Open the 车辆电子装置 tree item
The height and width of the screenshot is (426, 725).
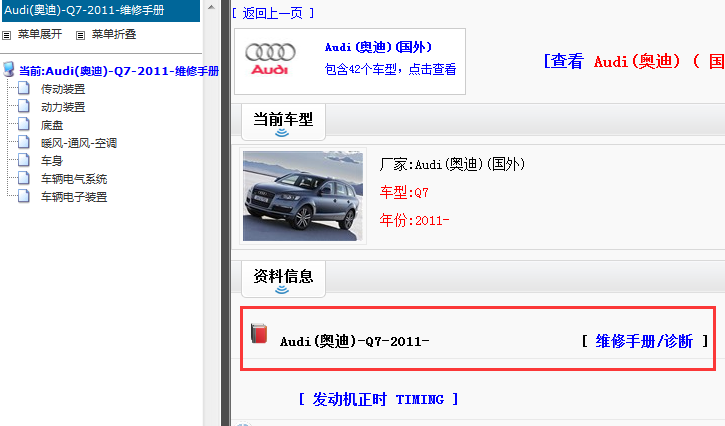click(74, 197)
